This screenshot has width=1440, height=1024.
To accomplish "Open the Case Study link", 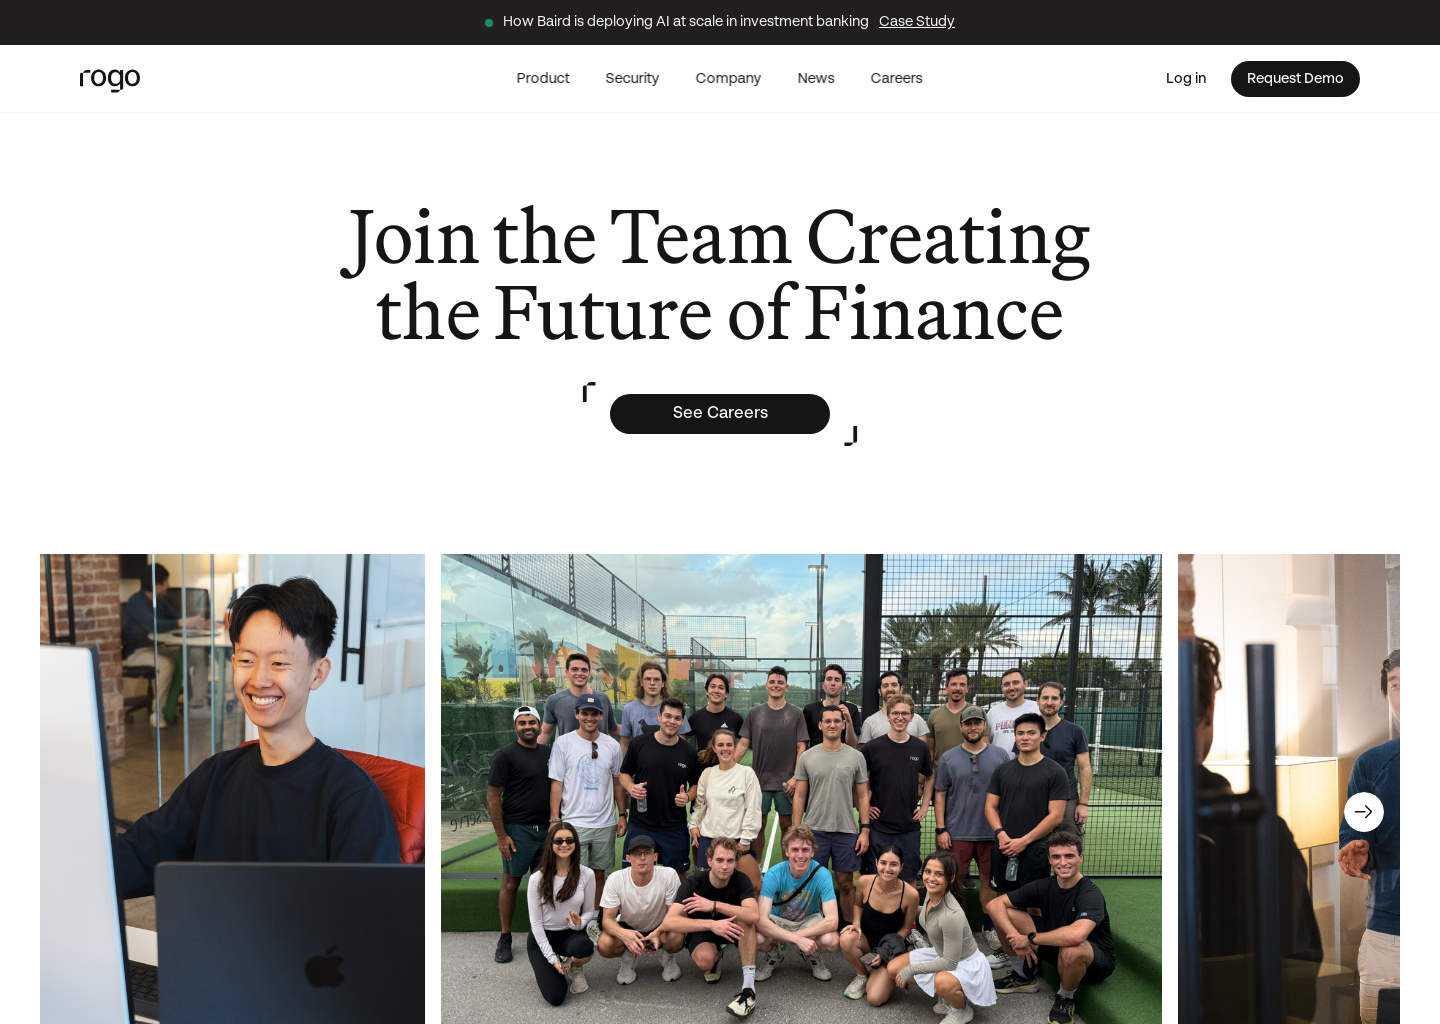I will click(917, 21).
